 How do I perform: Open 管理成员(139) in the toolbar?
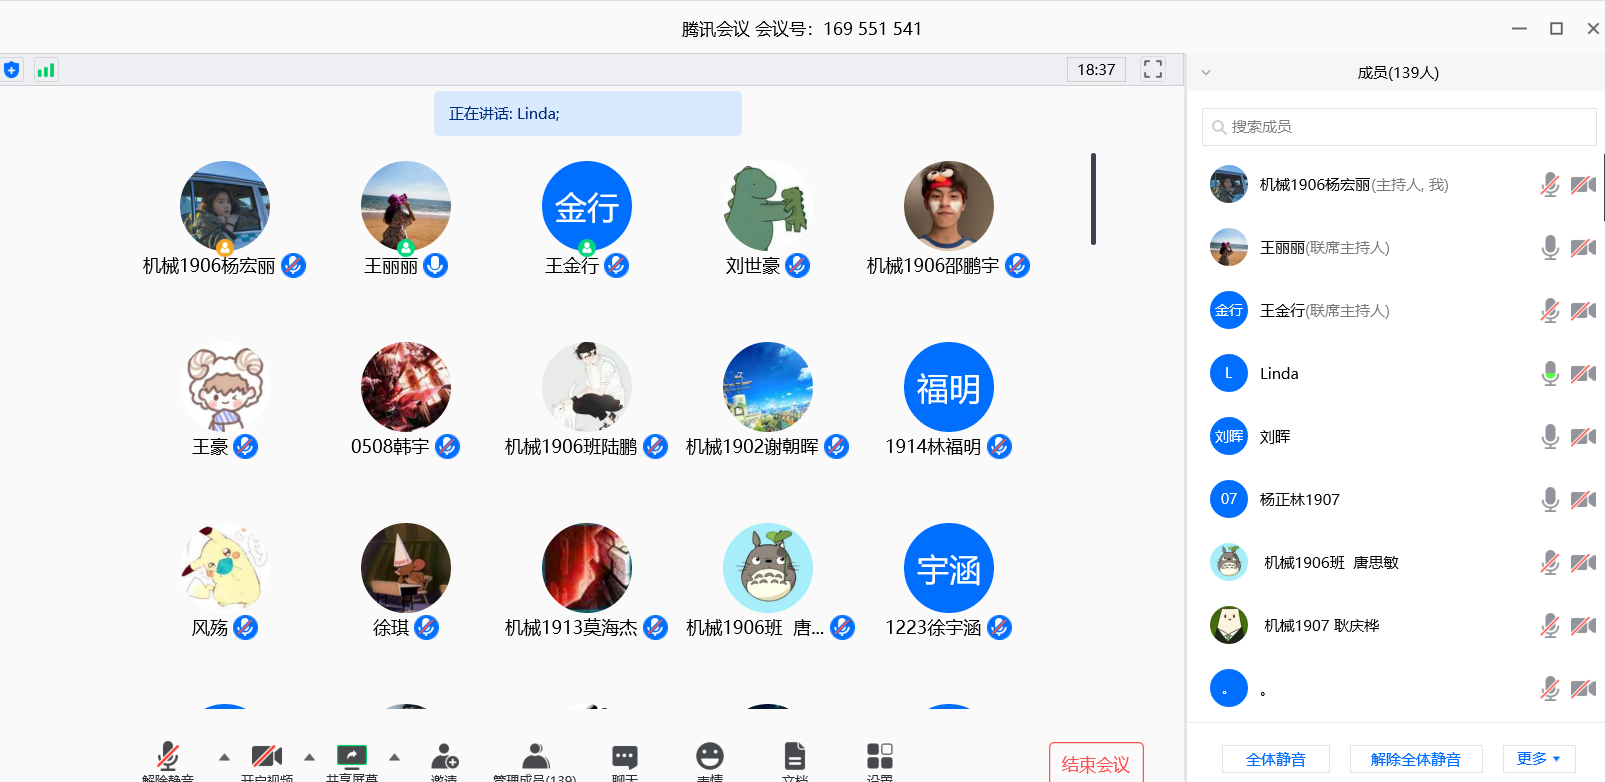(x=535, y=757)
